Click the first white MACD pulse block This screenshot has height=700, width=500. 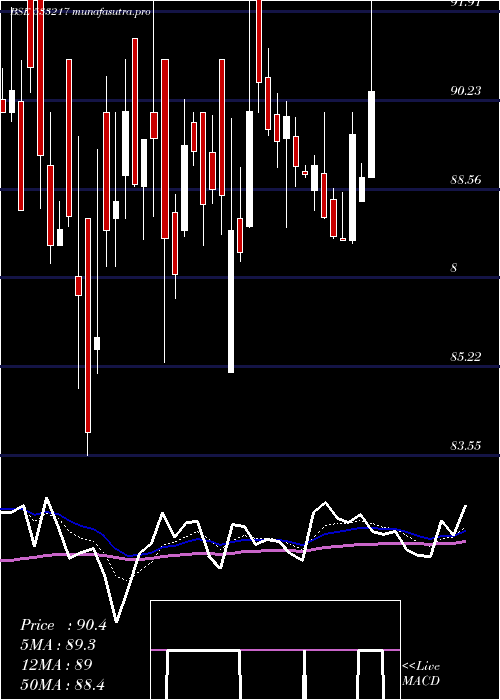(x=203, y=674)
